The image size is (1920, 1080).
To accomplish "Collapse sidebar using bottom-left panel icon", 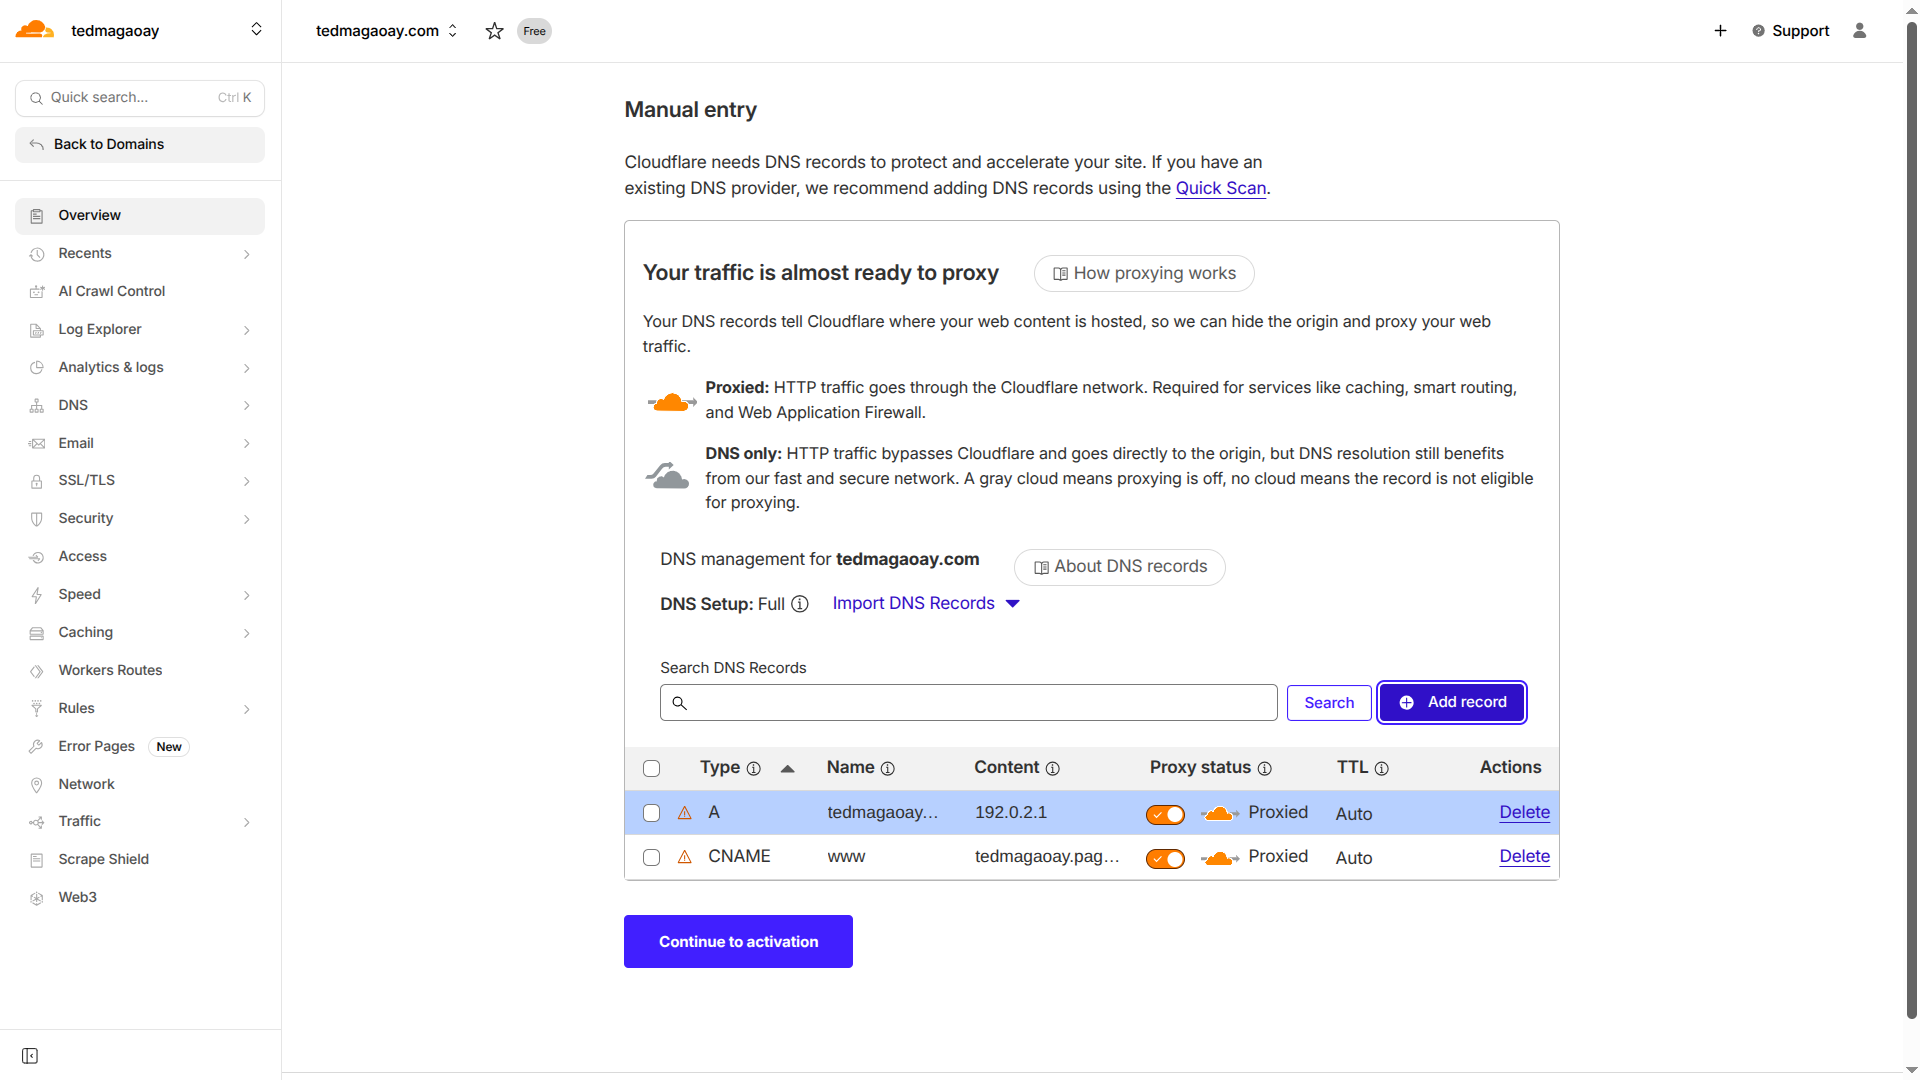I will 30,1056.
